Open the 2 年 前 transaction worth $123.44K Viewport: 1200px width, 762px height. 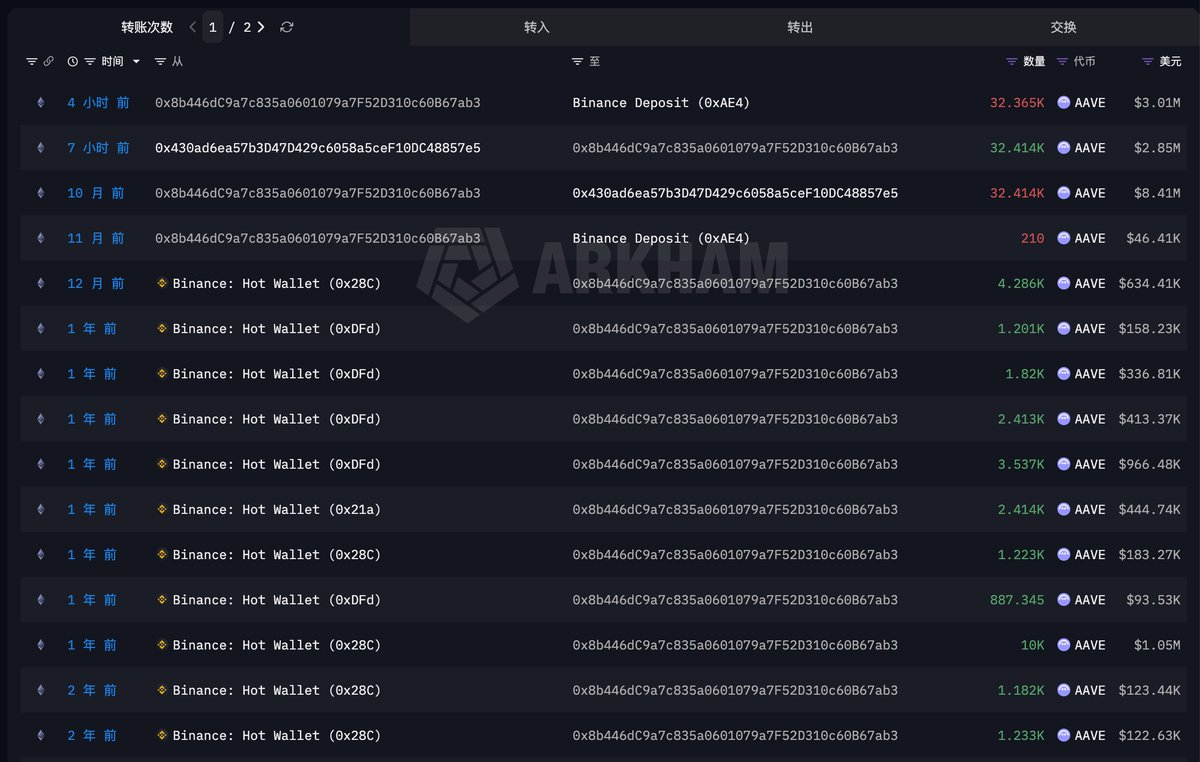pos(92,690)
